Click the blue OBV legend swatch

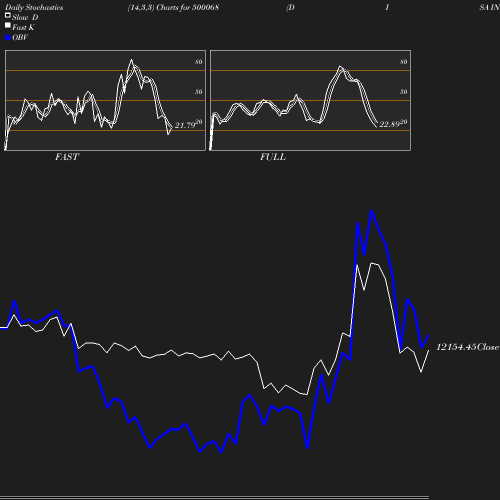[8, 38]
